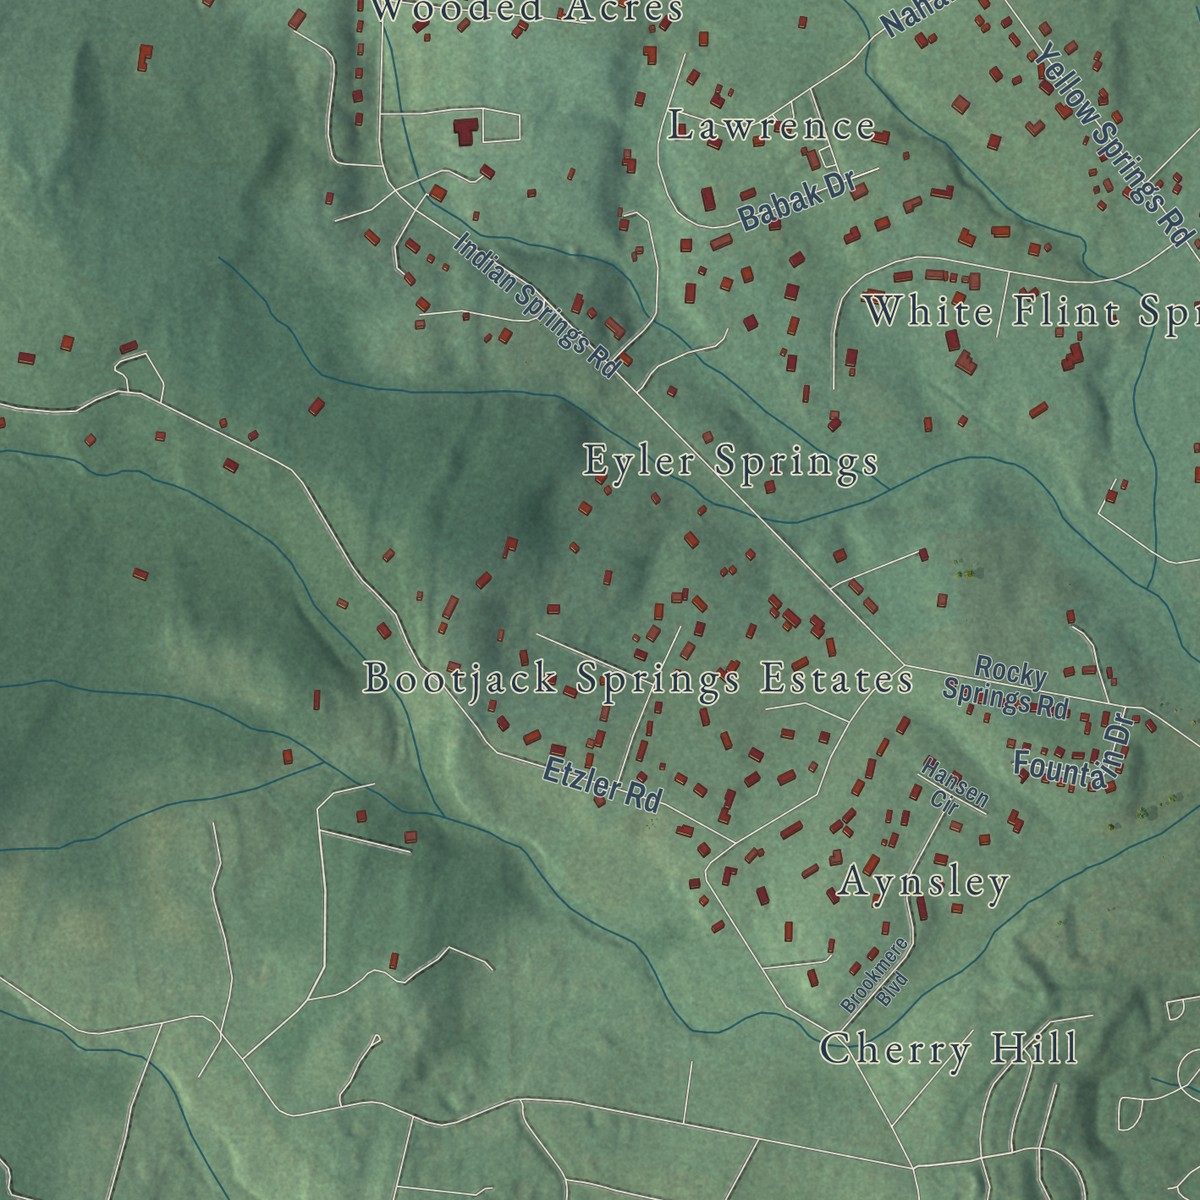
Task: Select the Etzler Rd road label
Action: (603, 785)
